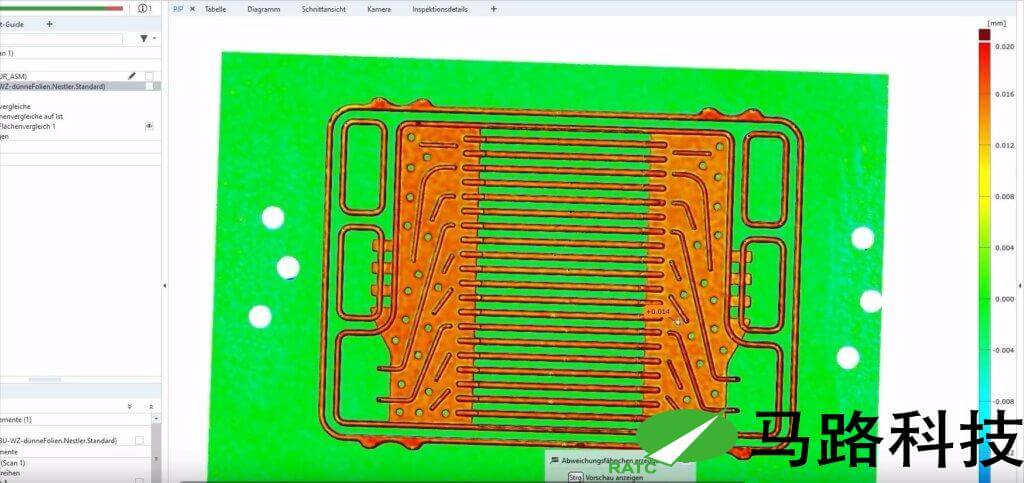Click the info icon with counter 1
Viewport: 1024px width, 483px height.
coord(144,9)
